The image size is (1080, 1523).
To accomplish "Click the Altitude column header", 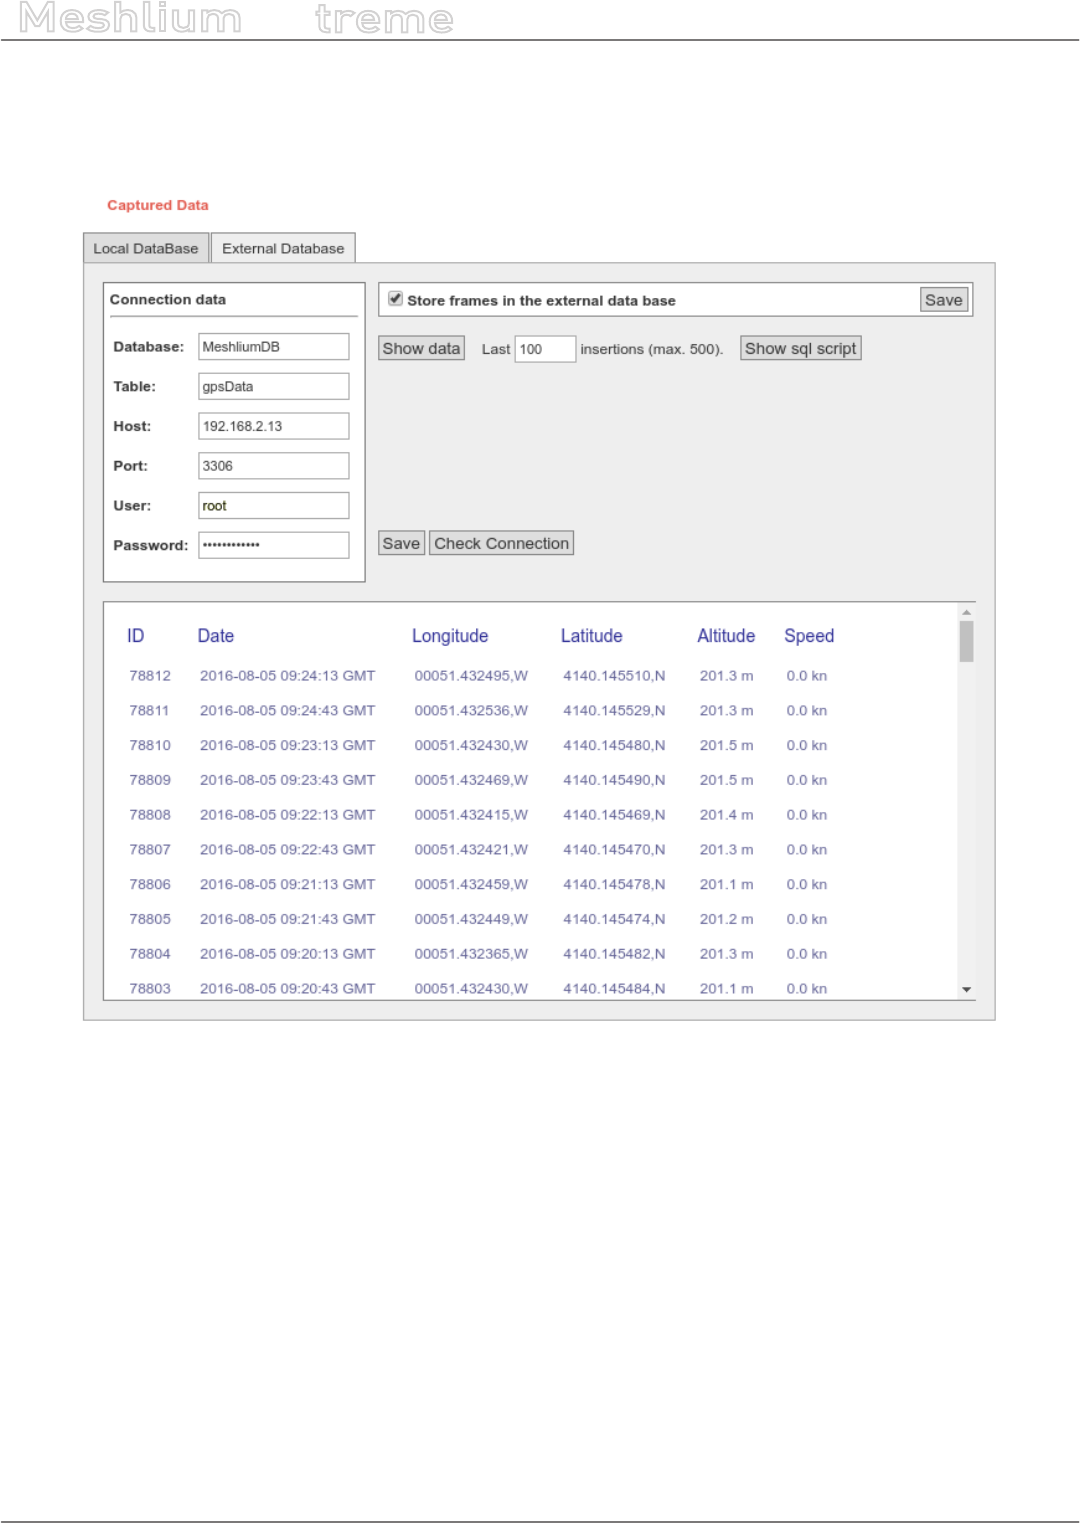I will (726, 636).
